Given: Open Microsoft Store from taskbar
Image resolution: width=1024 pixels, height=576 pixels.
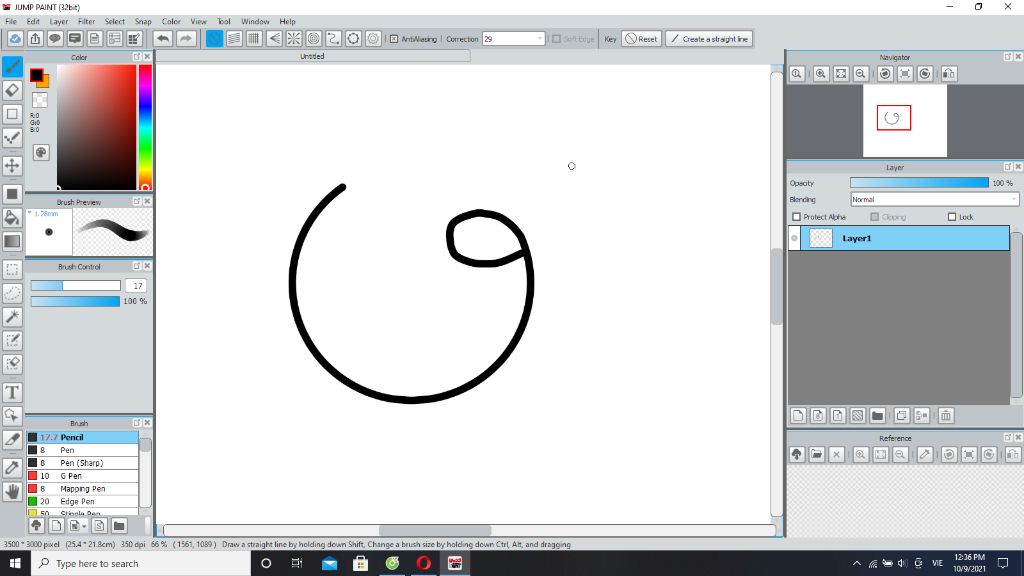Looking at the screenshot, I should [360, 563].
